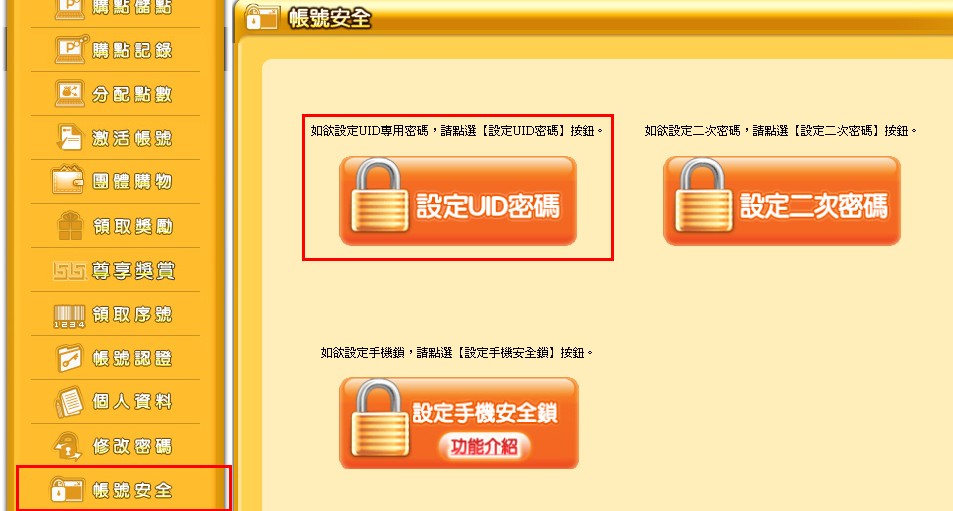The width and height of the screenshot is (953, 511).
Task: Click padlock image on 設定二次密碼 button
Action: tap(703, 195)
